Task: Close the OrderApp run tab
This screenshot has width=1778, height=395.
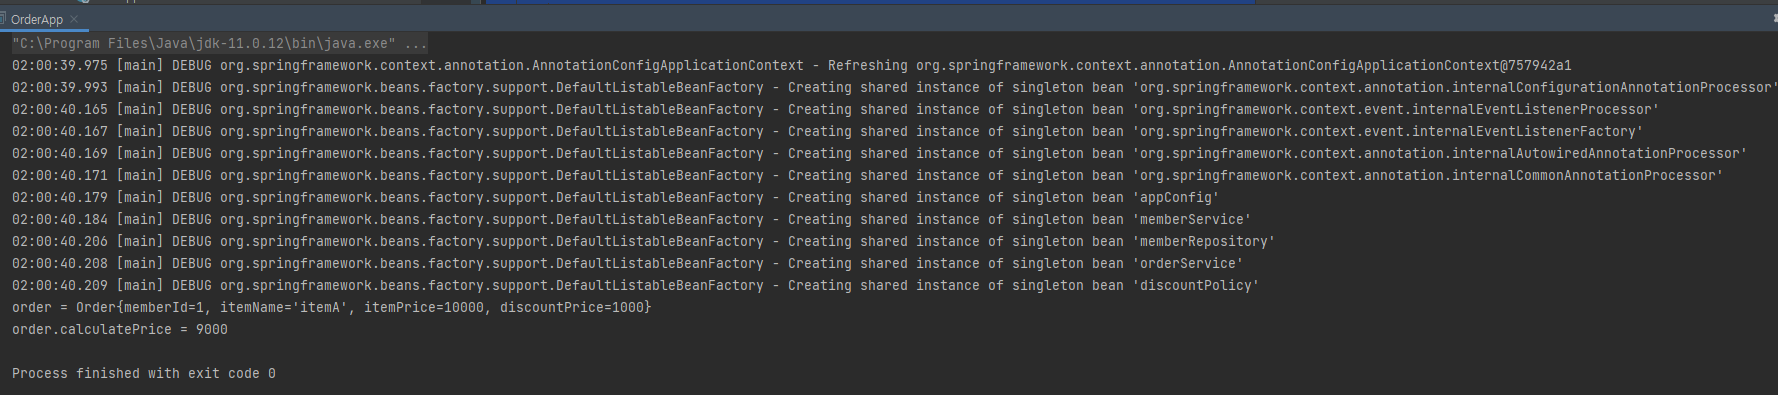Action: tap(74, 19)
